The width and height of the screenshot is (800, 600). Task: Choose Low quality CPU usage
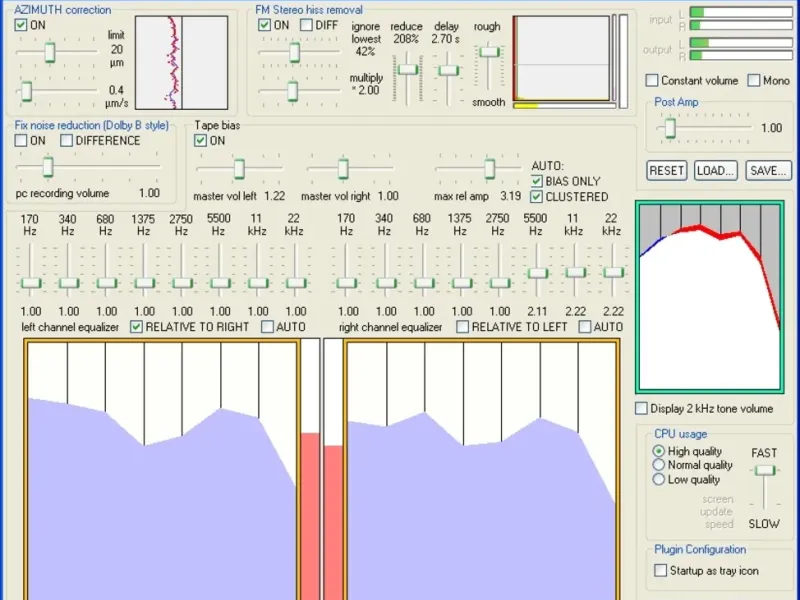[659, 479]
